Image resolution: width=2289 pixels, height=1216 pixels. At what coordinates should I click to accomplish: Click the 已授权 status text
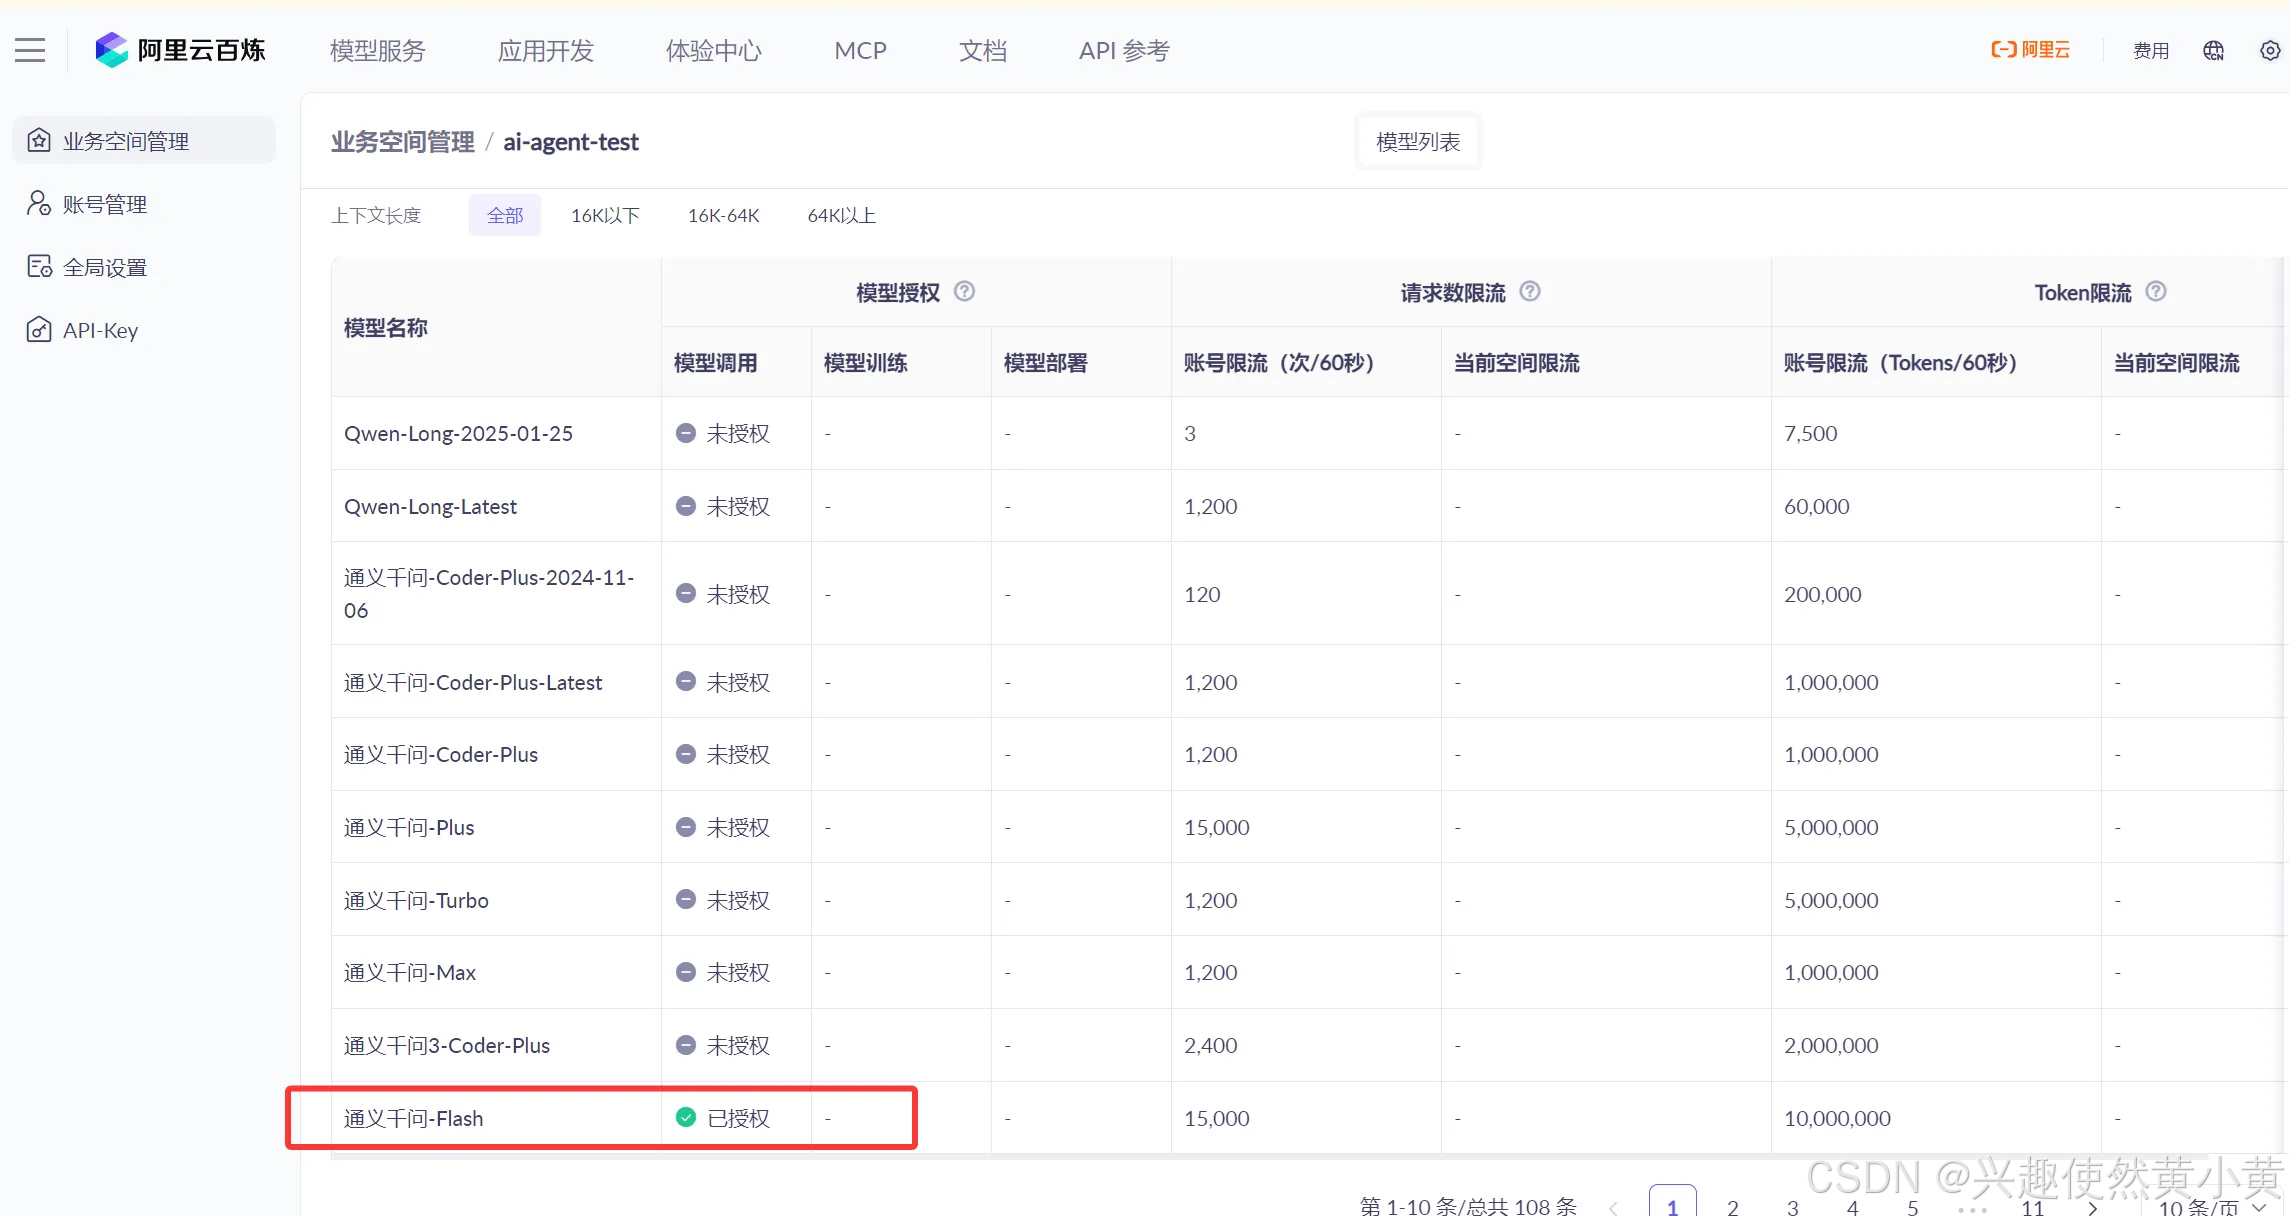[738, 1118]
